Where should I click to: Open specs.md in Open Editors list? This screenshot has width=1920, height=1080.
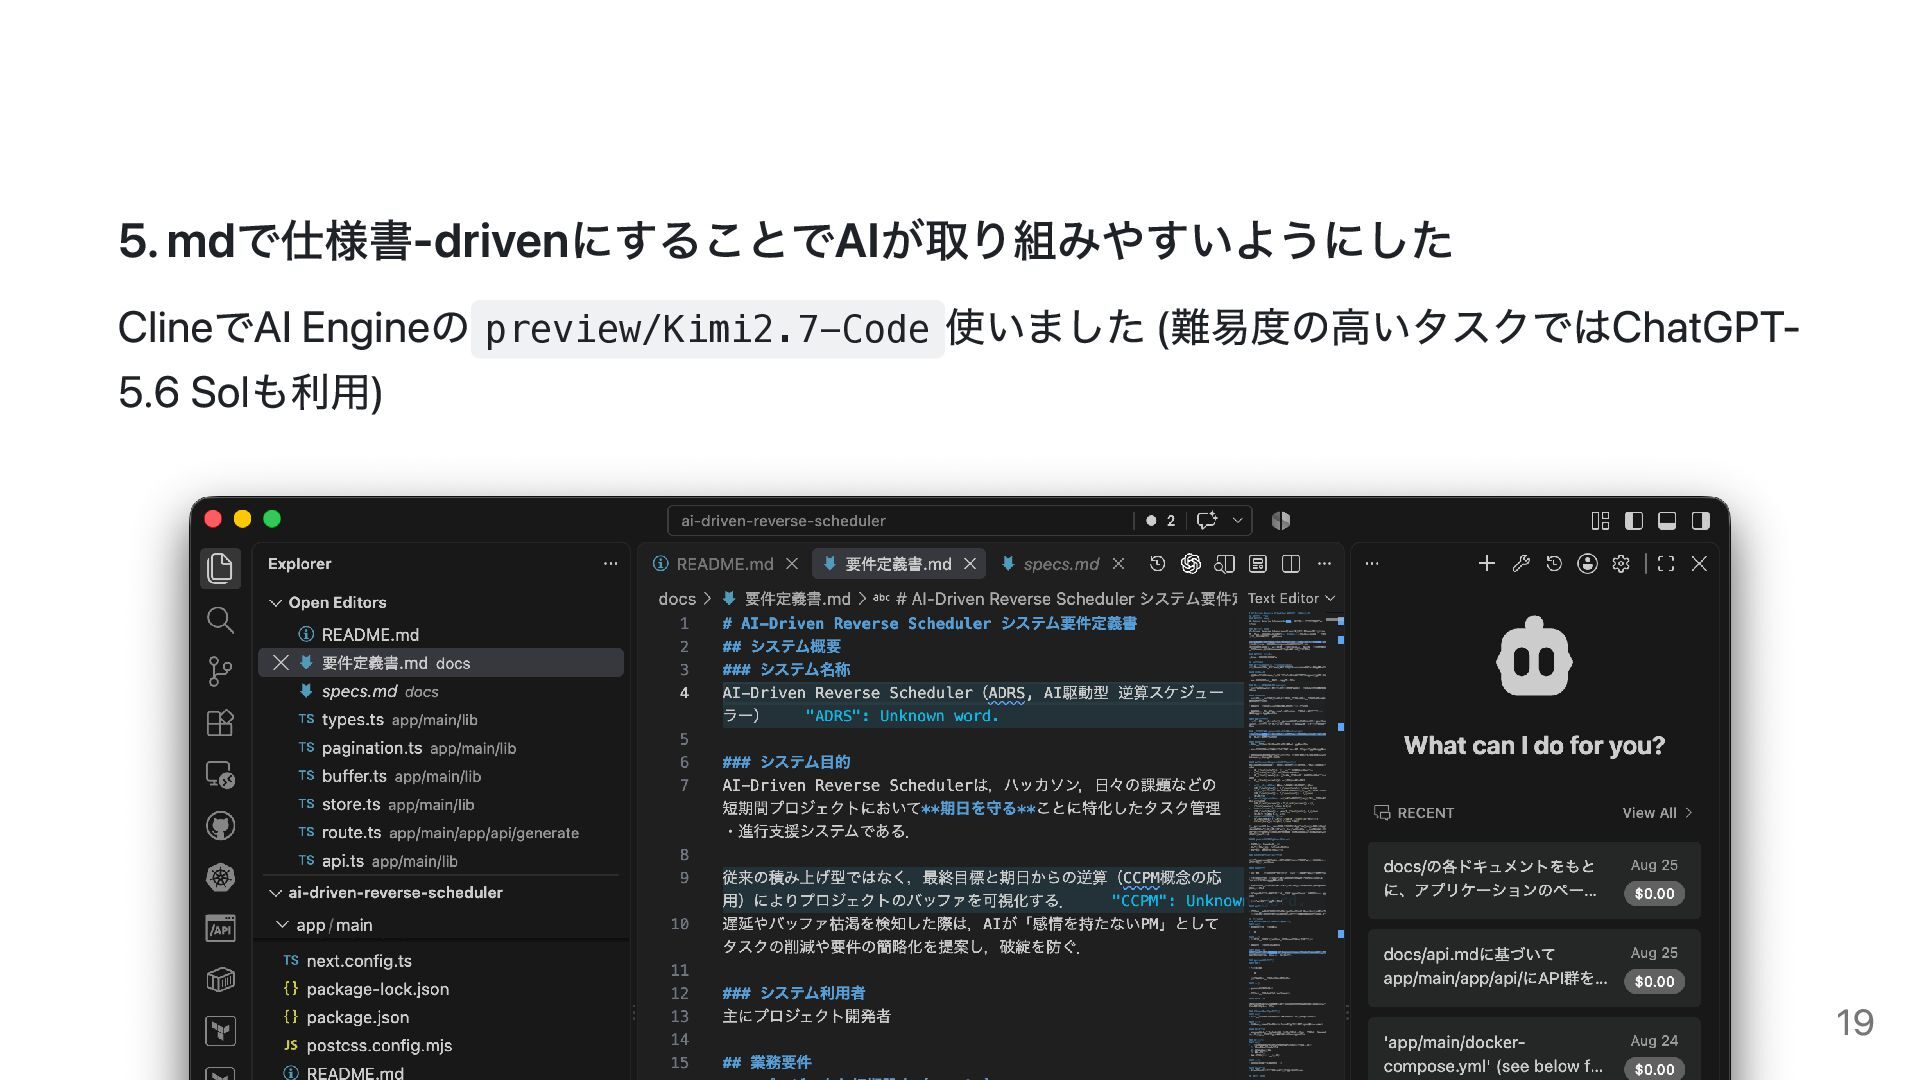[x=441, y=692]
